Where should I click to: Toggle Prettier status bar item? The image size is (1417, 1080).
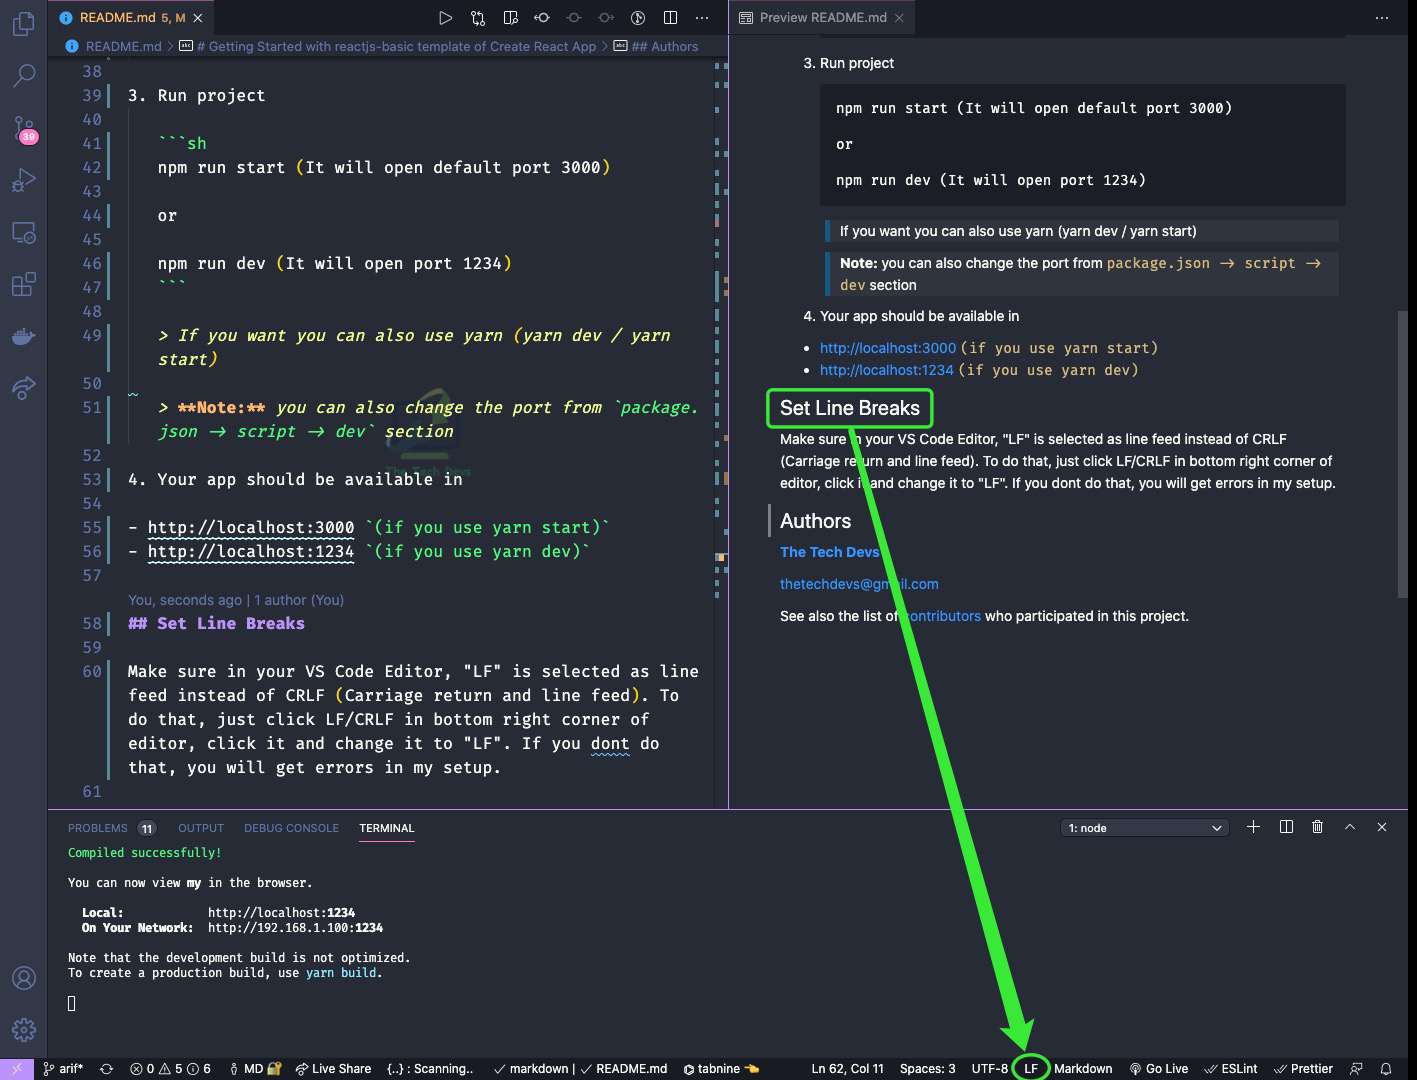1303,1069
